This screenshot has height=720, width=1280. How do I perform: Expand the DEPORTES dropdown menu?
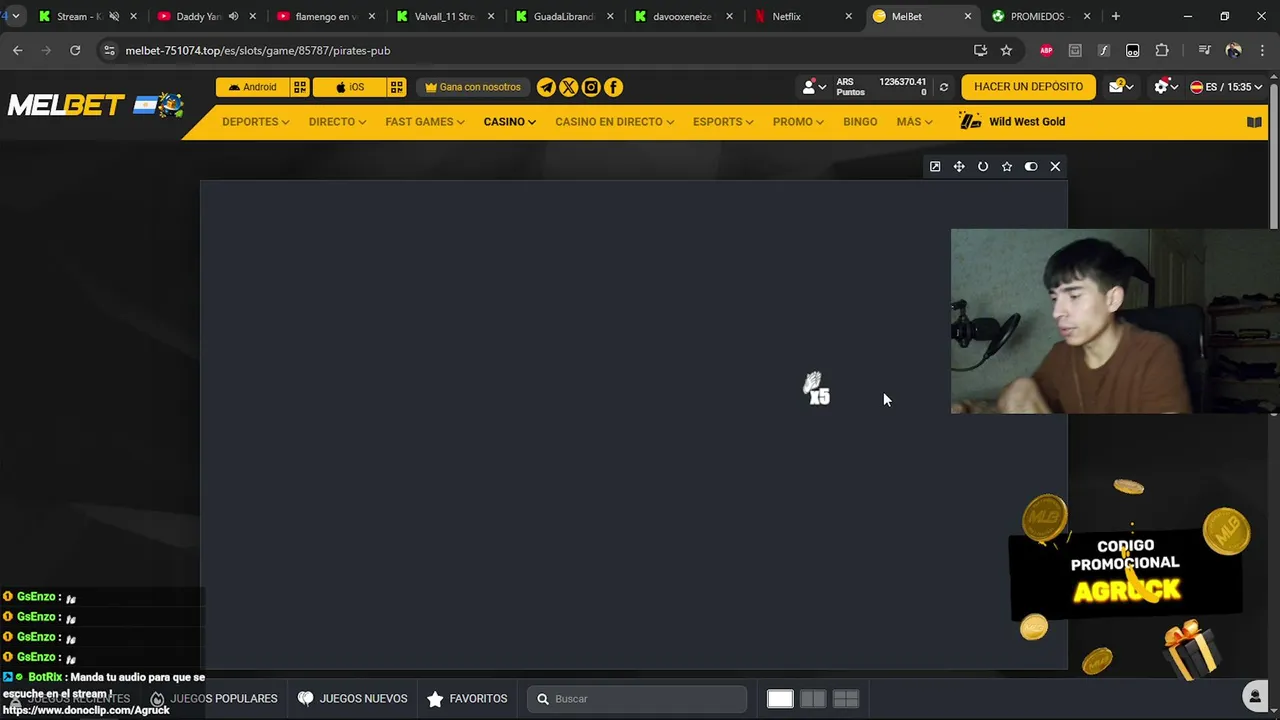pyautogui.click(x=256, y=122)
